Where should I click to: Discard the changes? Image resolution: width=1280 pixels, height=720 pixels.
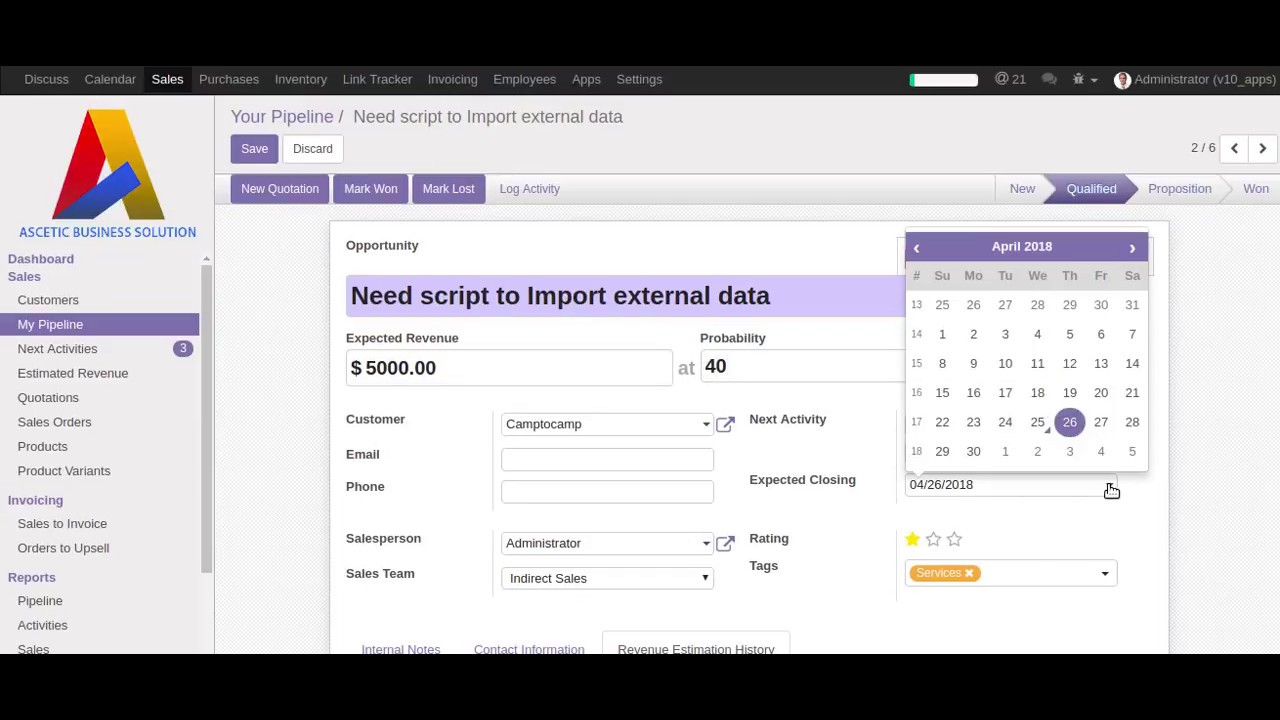coord(313,149)
